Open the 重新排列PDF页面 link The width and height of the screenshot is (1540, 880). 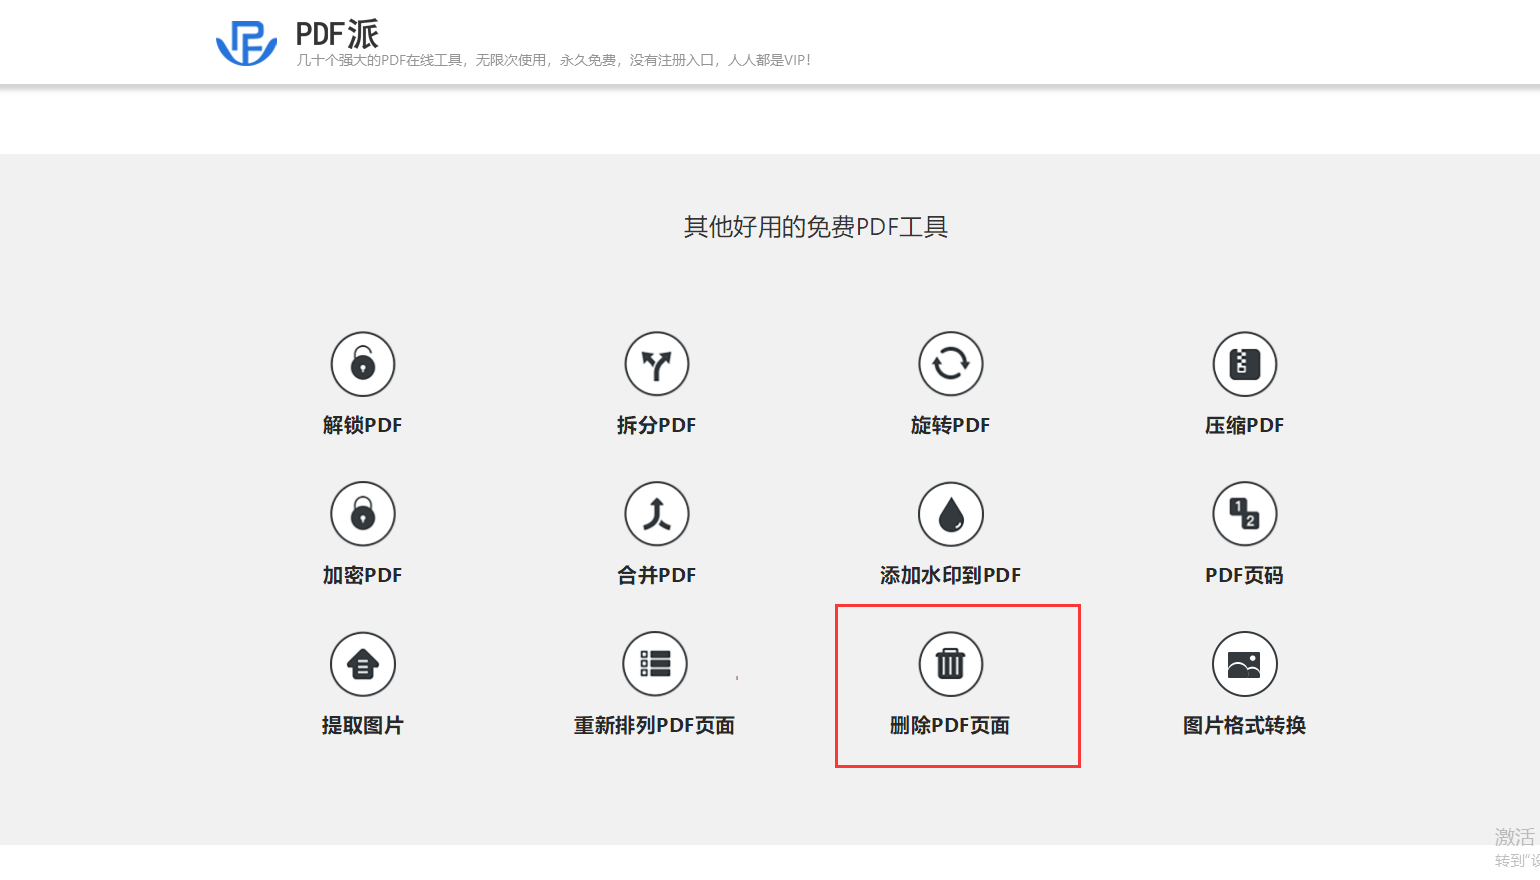[x=654, y=725]
